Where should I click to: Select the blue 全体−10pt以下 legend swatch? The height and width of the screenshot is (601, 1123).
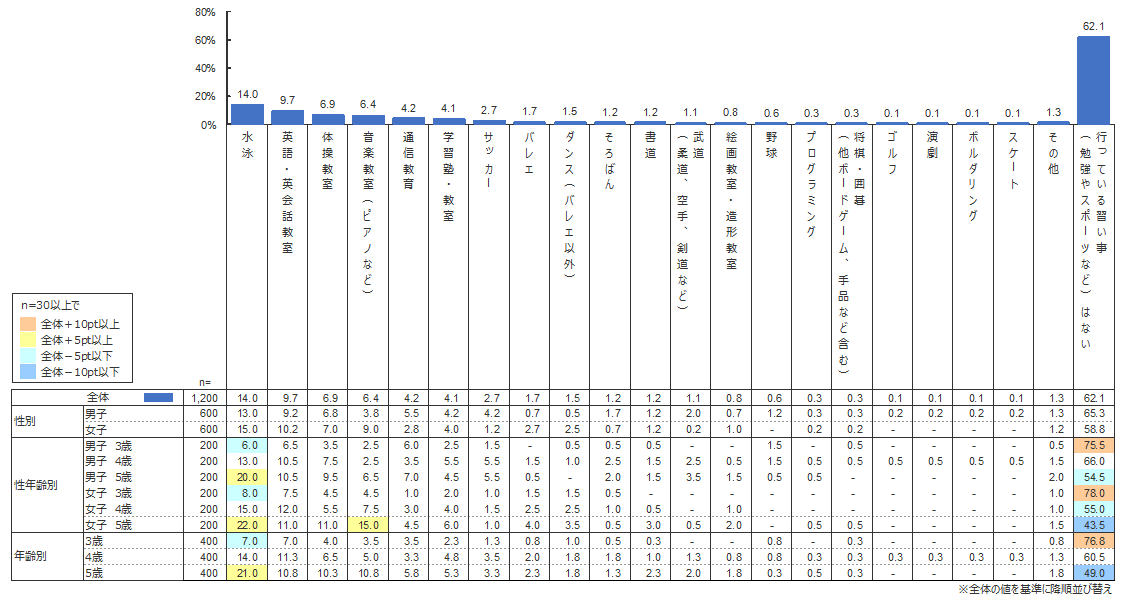30,372
